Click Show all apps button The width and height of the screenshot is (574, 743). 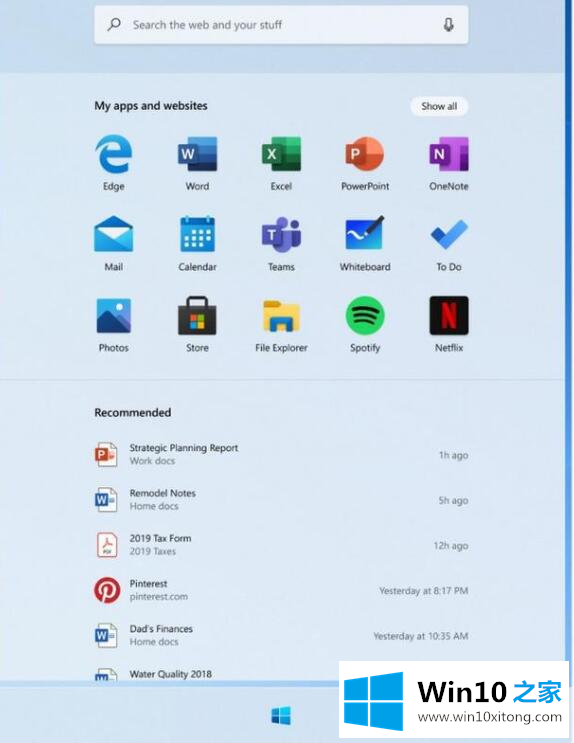click(x=439, y=106)
